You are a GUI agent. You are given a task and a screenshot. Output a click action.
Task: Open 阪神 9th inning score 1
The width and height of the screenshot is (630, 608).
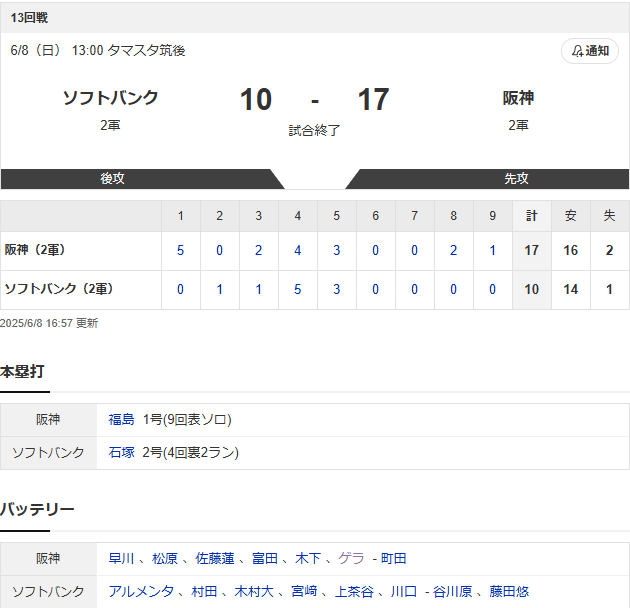492,250
